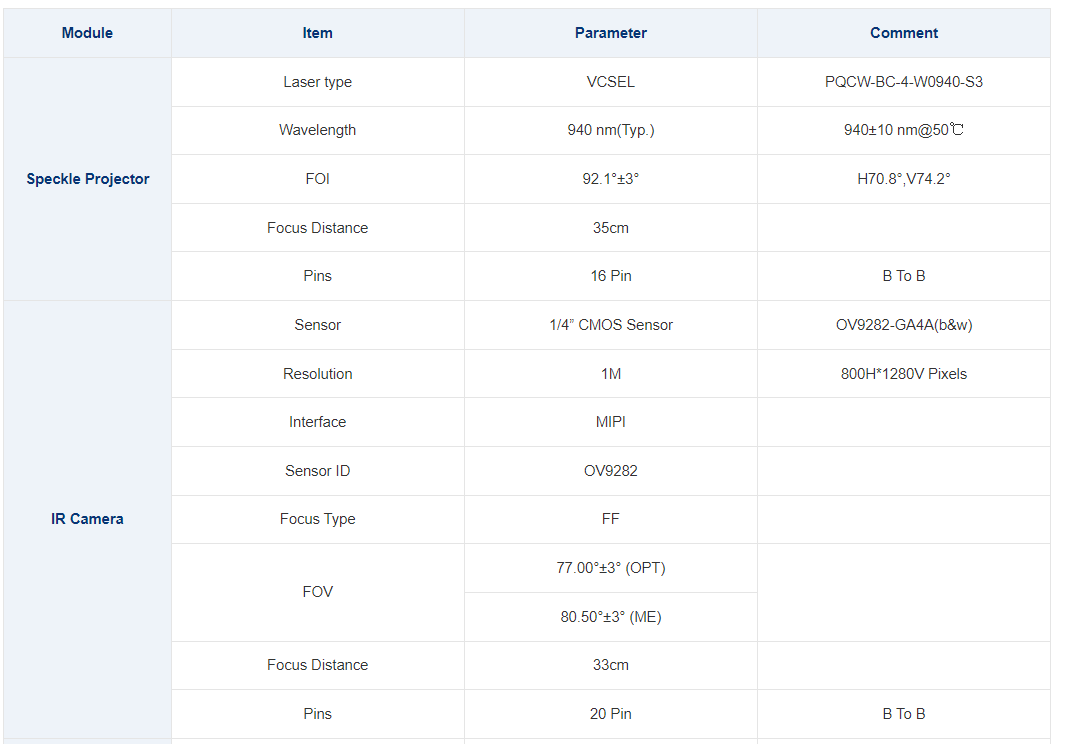Viewport: 1067px width, 744px height.
Task: Click the Comment column header
Action: (x=903, y=33)
